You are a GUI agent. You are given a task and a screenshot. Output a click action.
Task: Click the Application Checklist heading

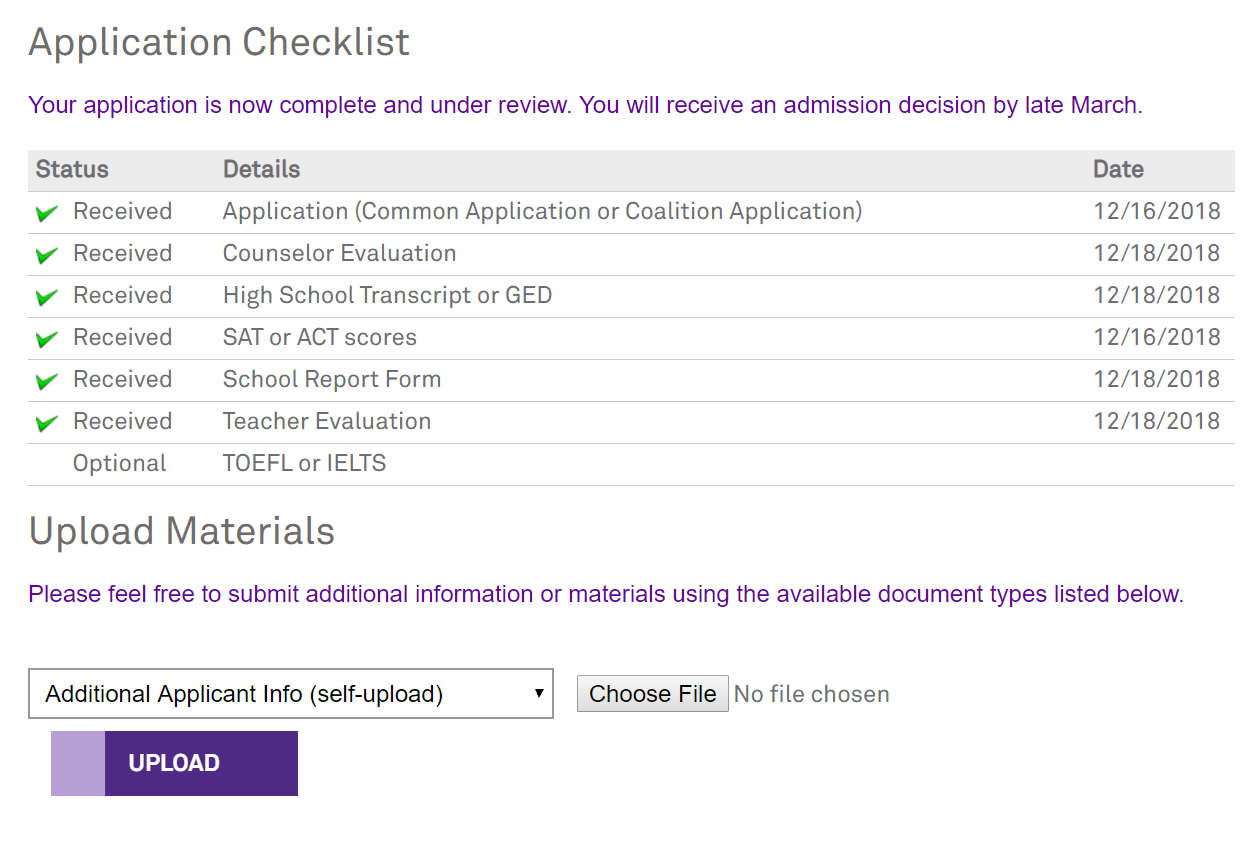pos(219,42)
